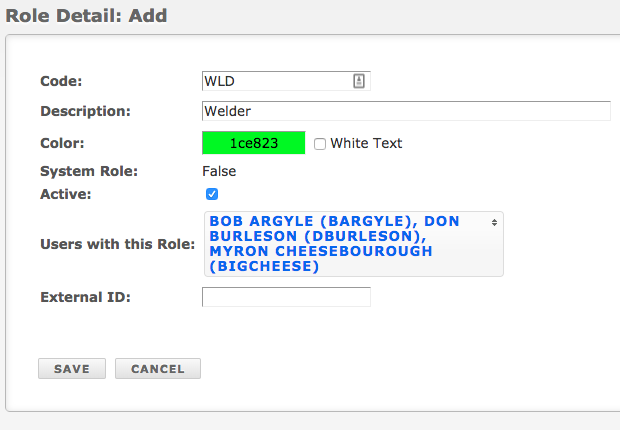Open the green 1ce823 color picker
The width and height of the screenshot is (620, 430).
point(254,143)
